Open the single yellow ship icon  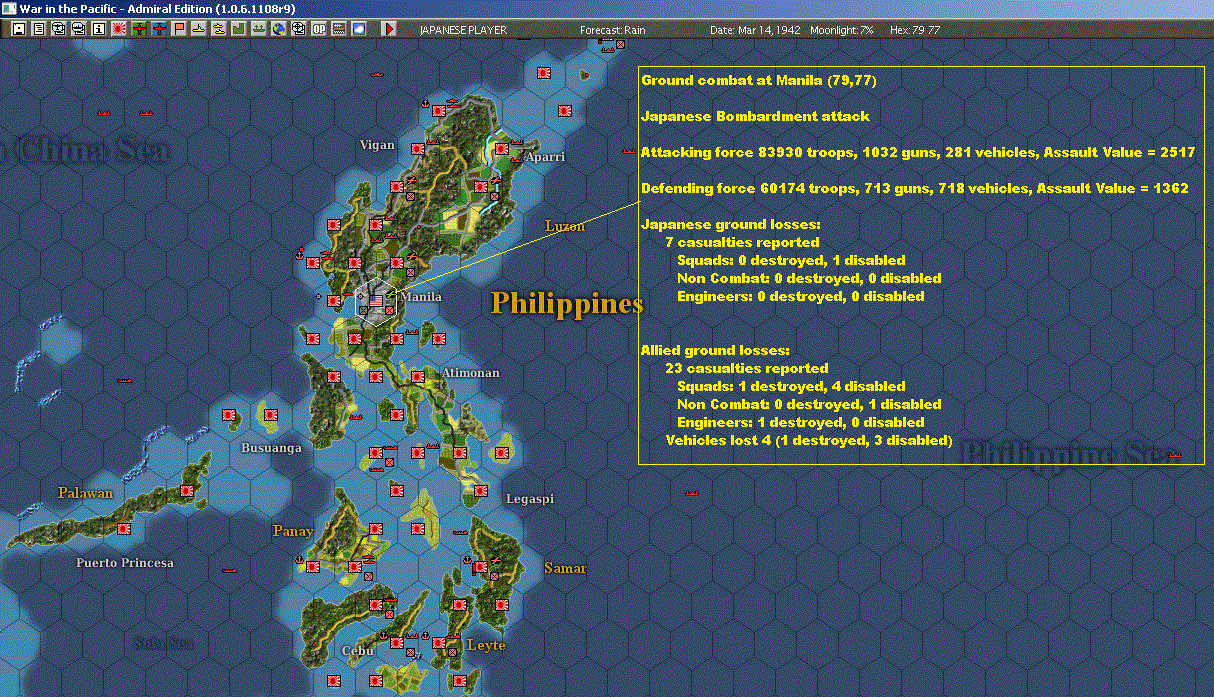click(199, 29)
